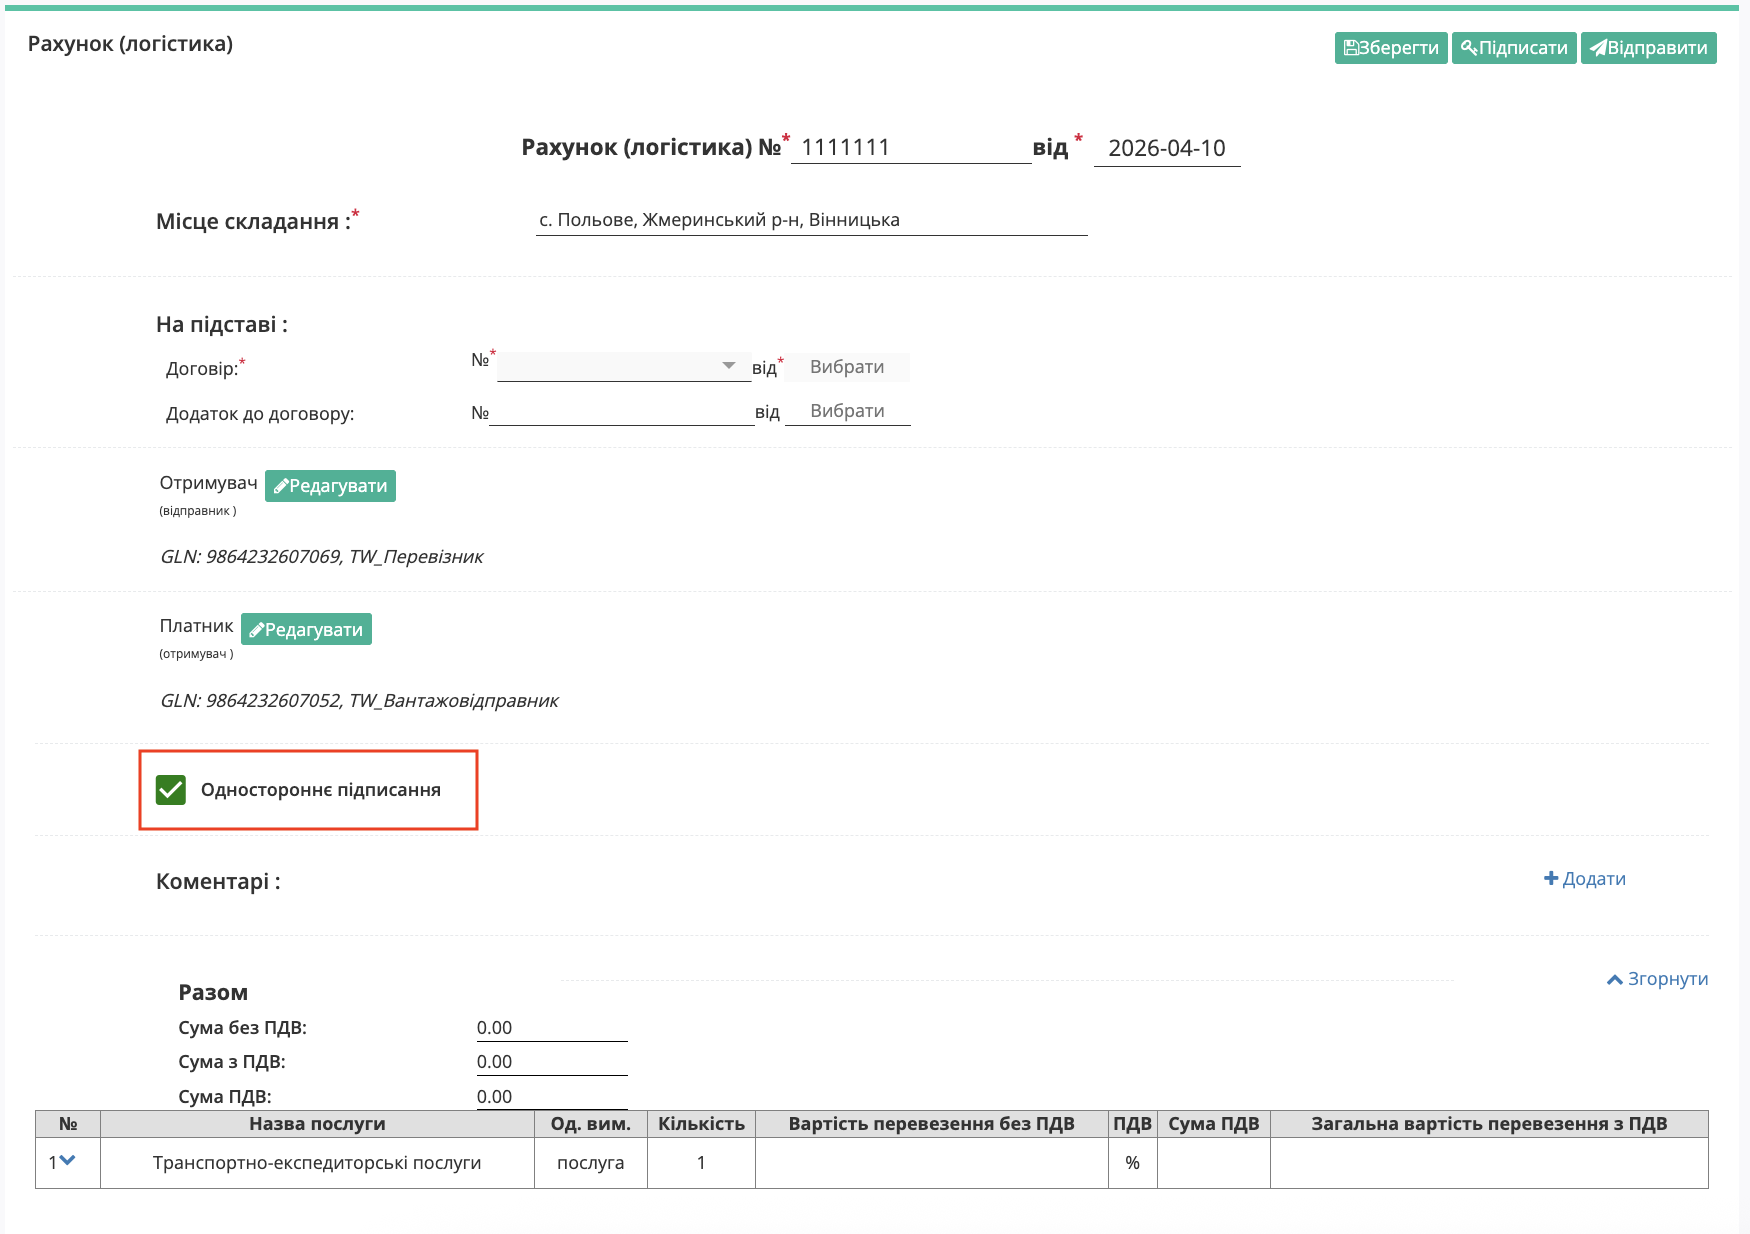Image resolution: width=1750 pixels, height=1234 pixels.
Task: Click pencil icon to edit Платник
Action: pos(257,630)
